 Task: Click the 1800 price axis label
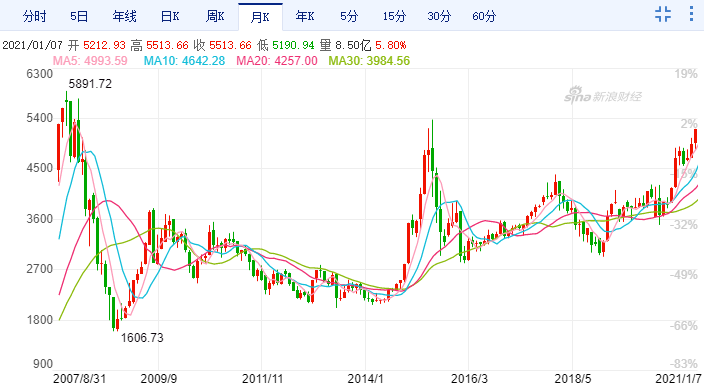click(40, 320)
